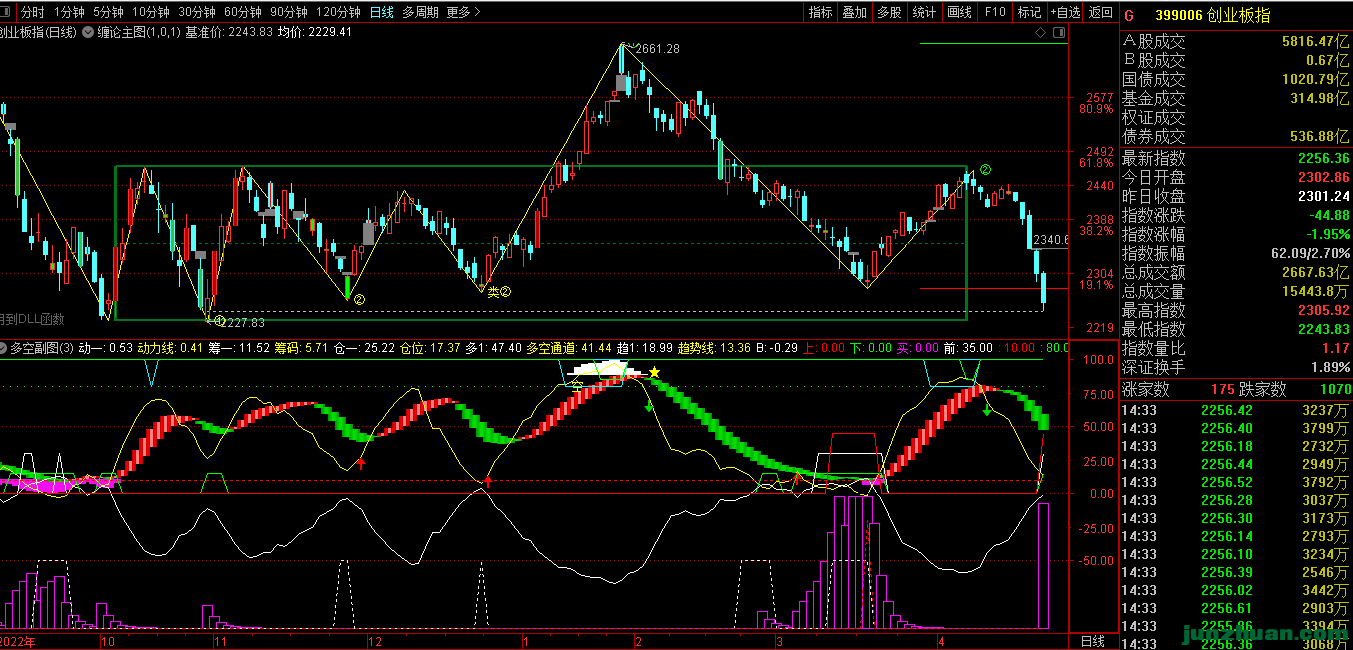Image resolution: width=1353 pixels, height=650 pixels.
Task: Click the diamond icon above the price axis
Action: [1041, 33]
